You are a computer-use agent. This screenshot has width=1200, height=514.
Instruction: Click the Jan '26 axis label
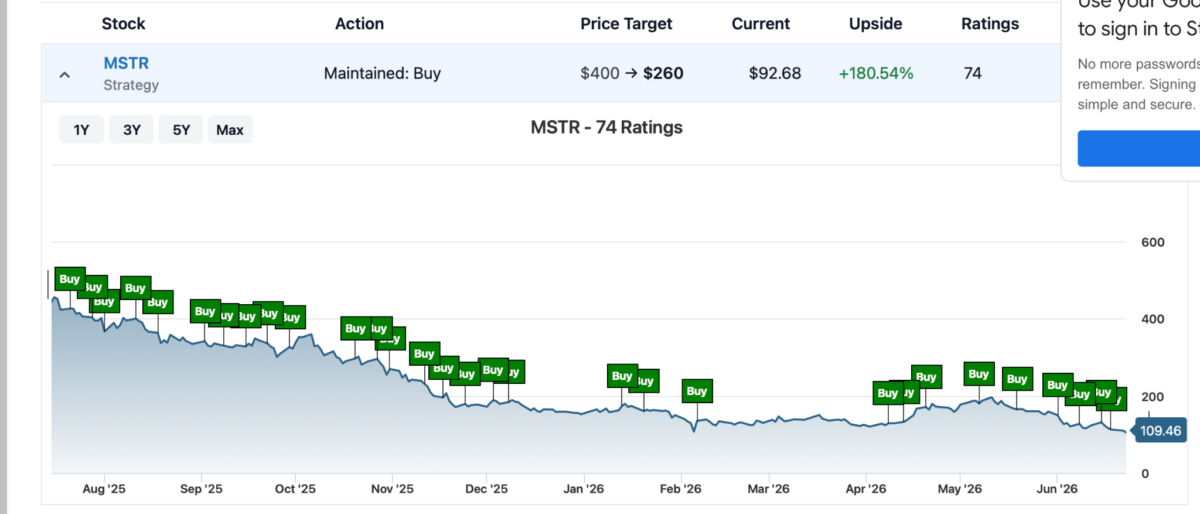[584, 489]
